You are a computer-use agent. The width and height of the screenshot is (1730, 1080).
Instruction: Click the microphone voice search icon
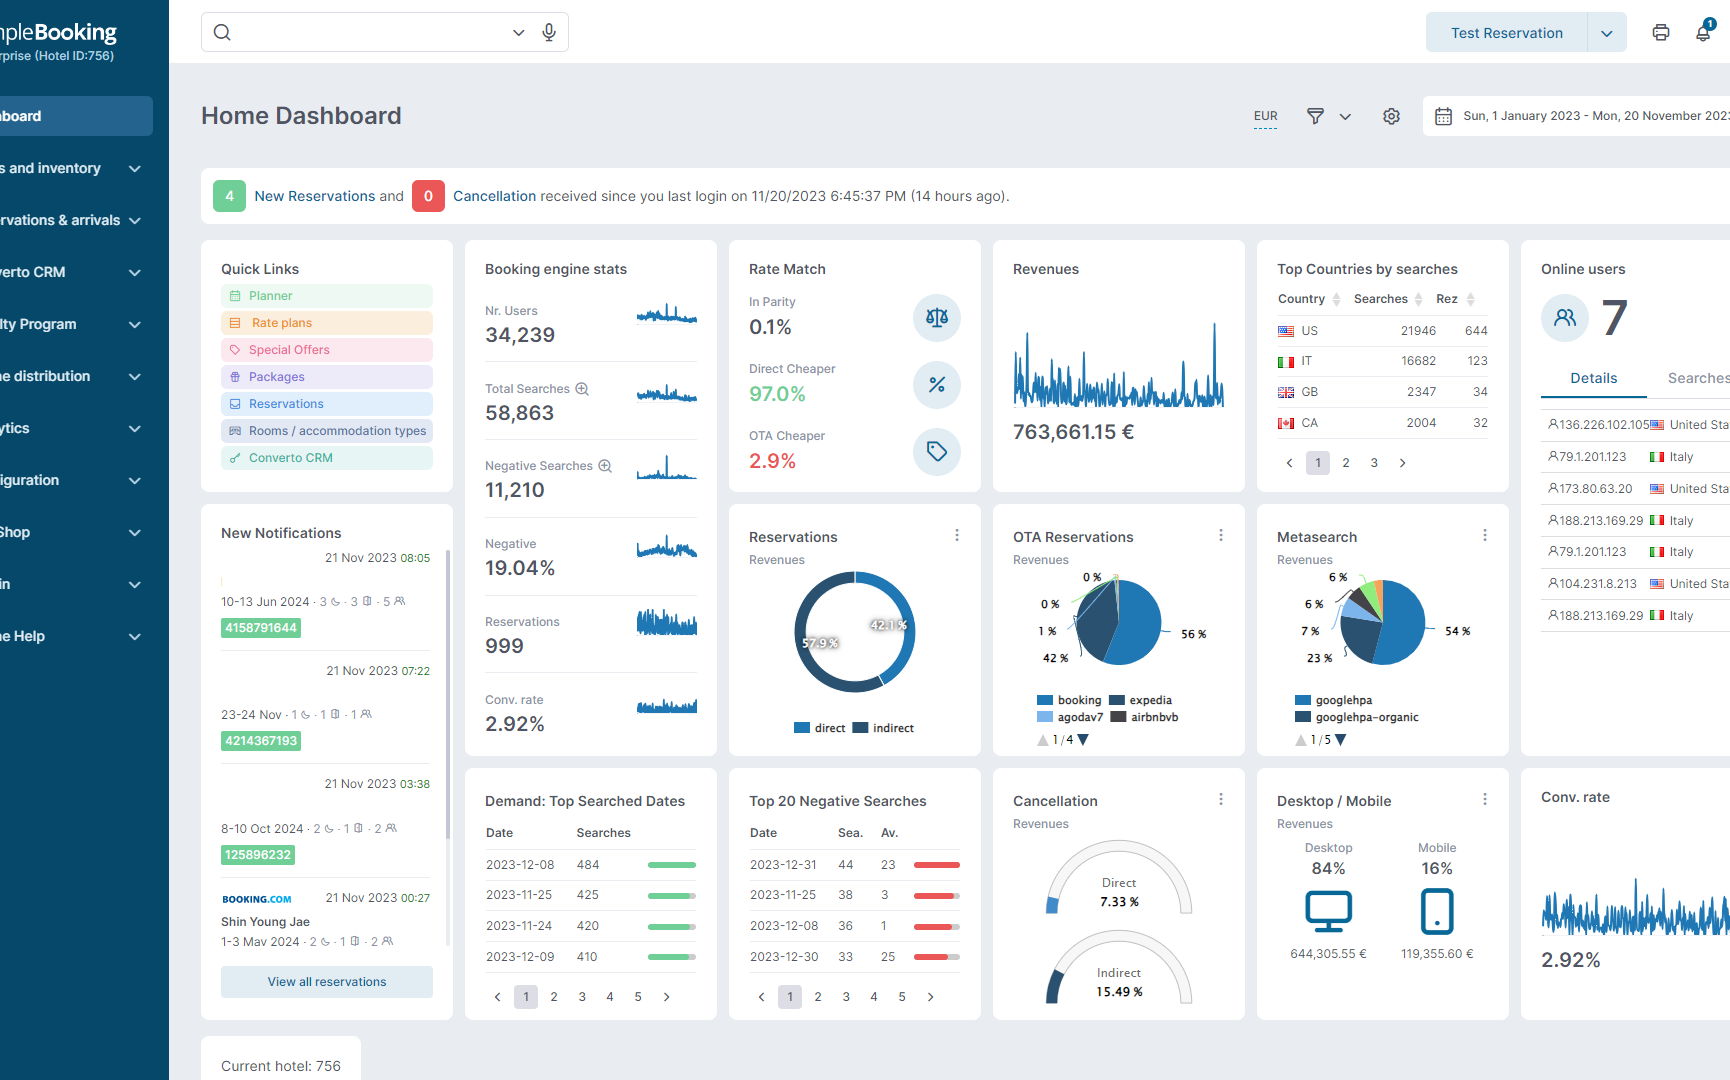pos(549,32)
